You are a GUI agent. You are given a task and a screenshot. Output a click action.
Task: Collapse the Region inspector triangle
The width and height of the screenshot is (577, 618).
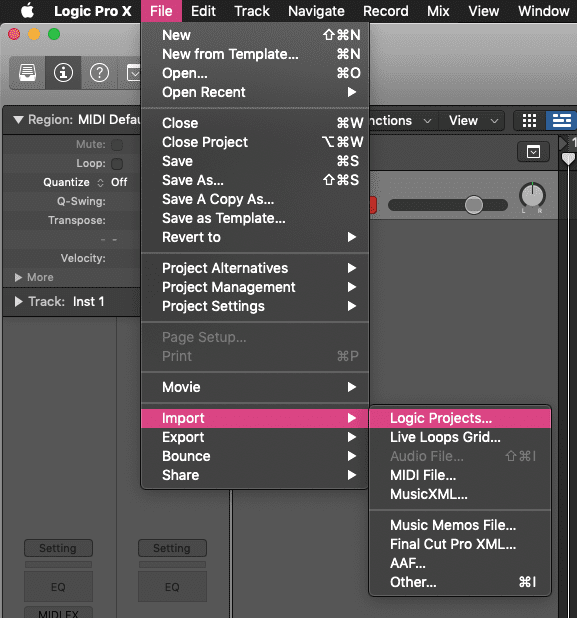(18, 120)
